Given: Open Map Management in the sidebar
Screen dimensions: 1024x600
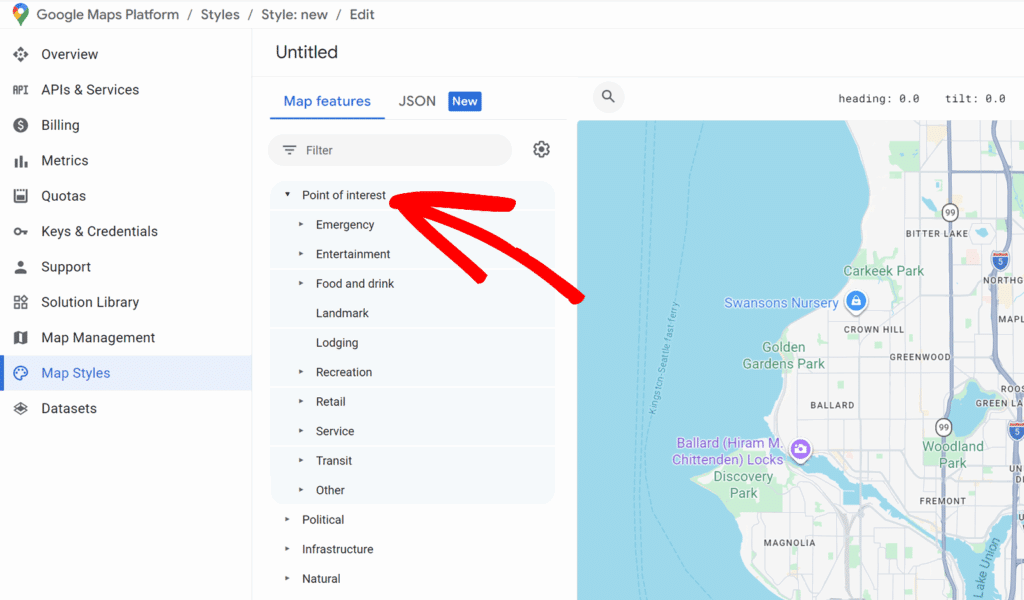Looking at the screenshot, I should point(98,338).
